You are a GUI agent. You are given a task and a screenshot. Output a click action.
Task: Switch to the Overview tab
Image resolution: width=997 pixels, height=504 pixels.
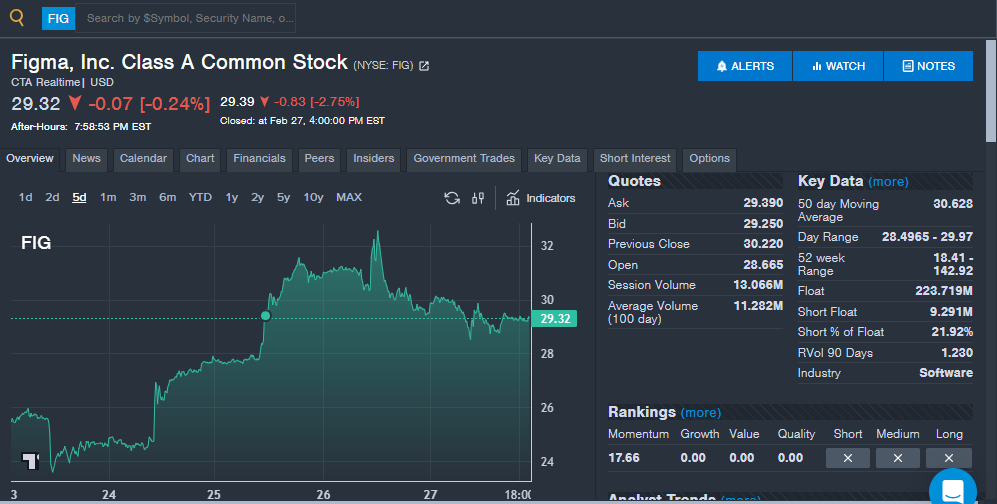coord(30,159)
